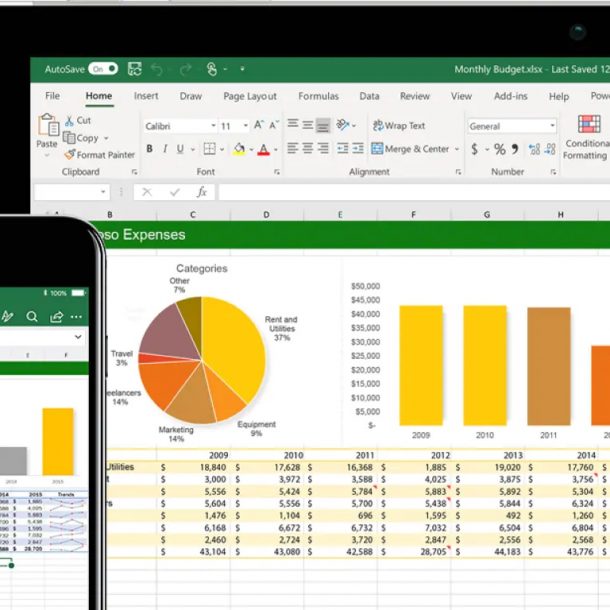The image size is (610, 610).
Task: Expand the Copy dropdown arrow
Action: point(106,138)
